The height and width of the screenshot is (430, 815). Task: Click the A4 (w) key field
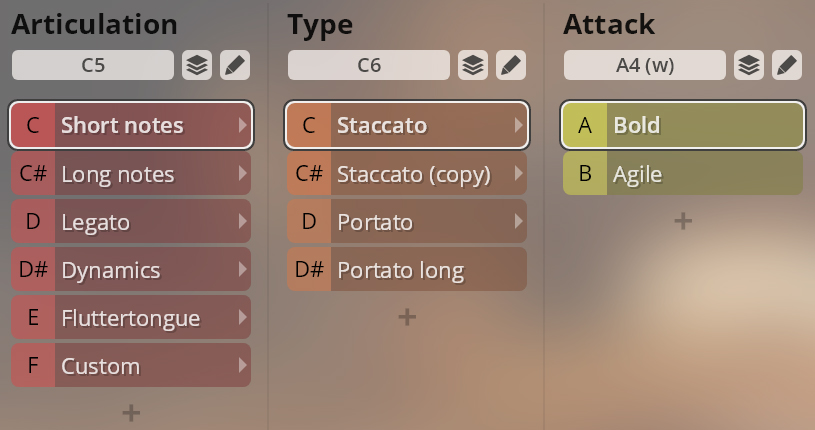645,66
